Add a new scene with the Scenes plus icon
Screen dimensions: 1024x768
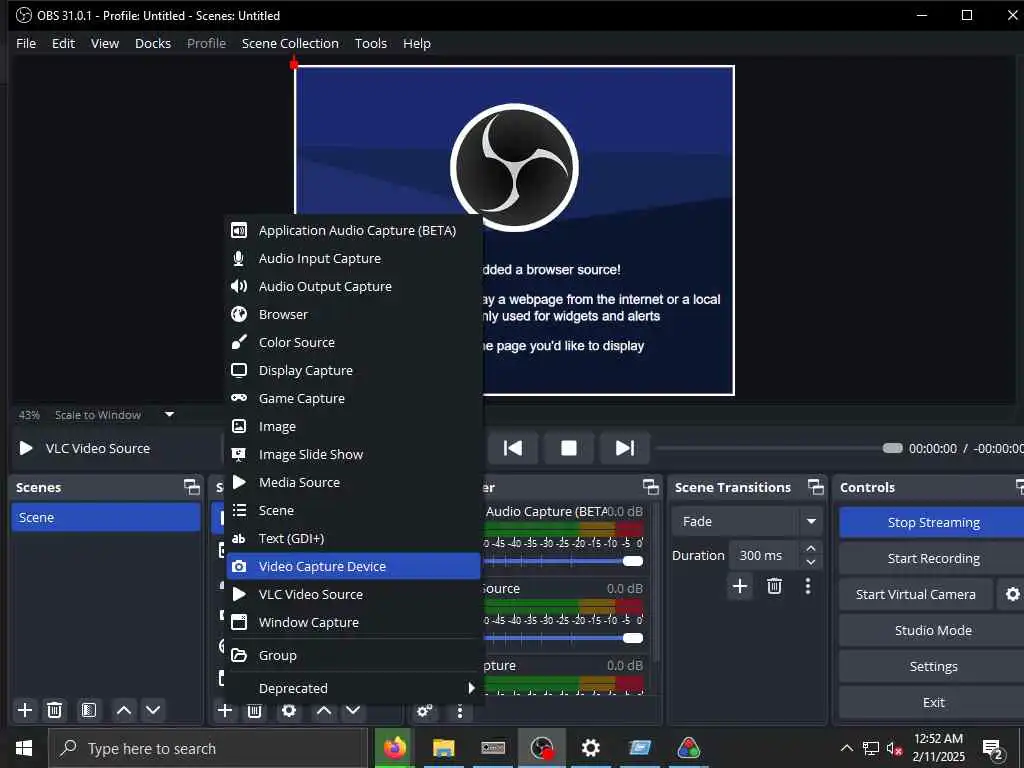click(25, 710)
